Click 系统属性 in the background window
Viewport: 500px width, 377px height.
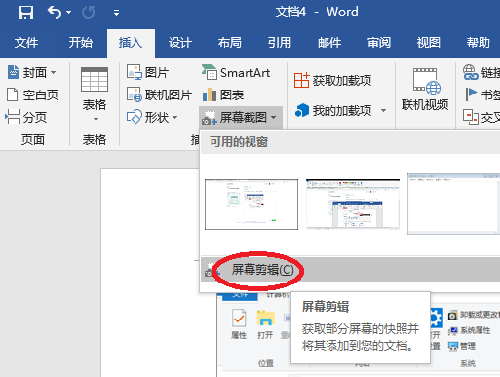(x=469, y=330)
